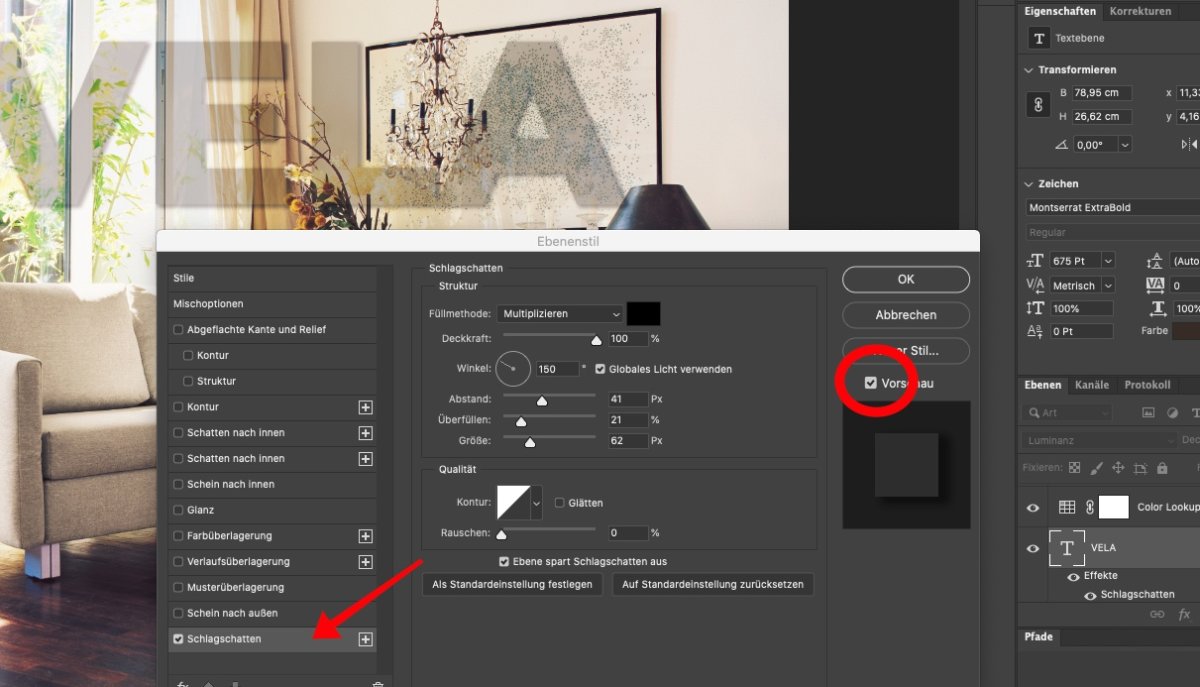Enable the Glätten checkbox
The width and height of the screenshot is (1200, 687).
[560, 503]
